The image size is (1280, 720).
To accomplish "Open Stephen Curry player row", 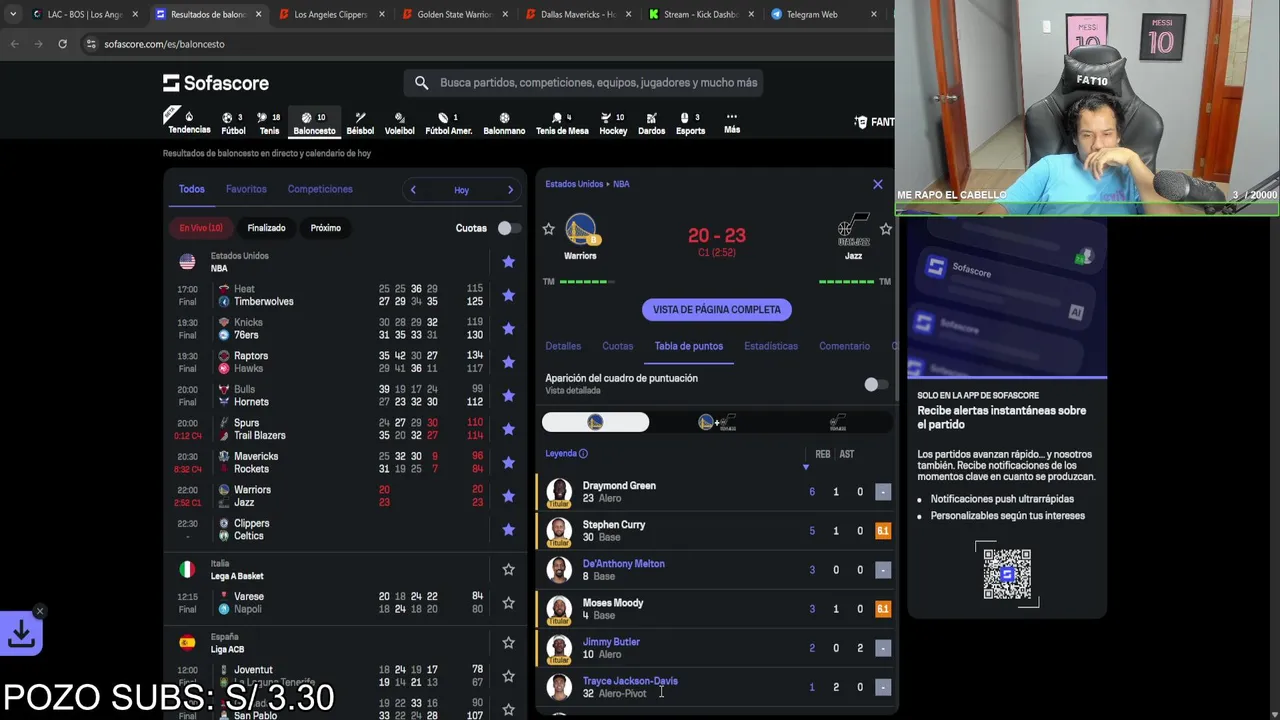I will pyautogui.click(x=716, y=531).
